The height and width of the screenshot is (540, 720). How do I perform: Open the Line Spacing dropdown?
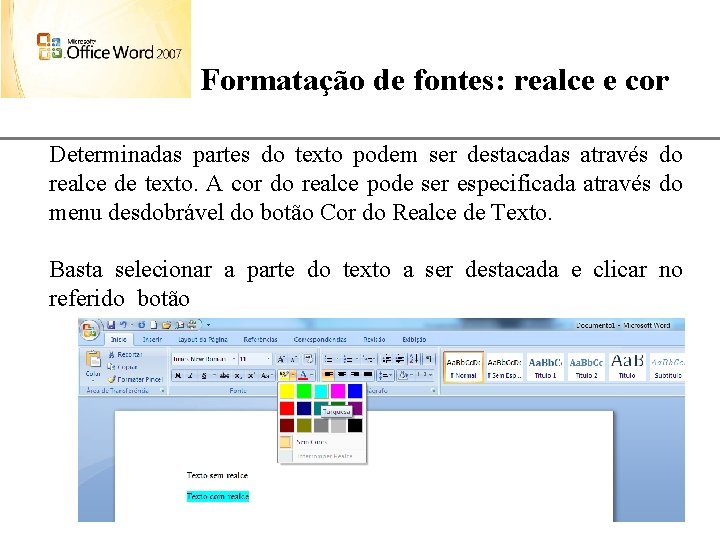tap(385, 376)
